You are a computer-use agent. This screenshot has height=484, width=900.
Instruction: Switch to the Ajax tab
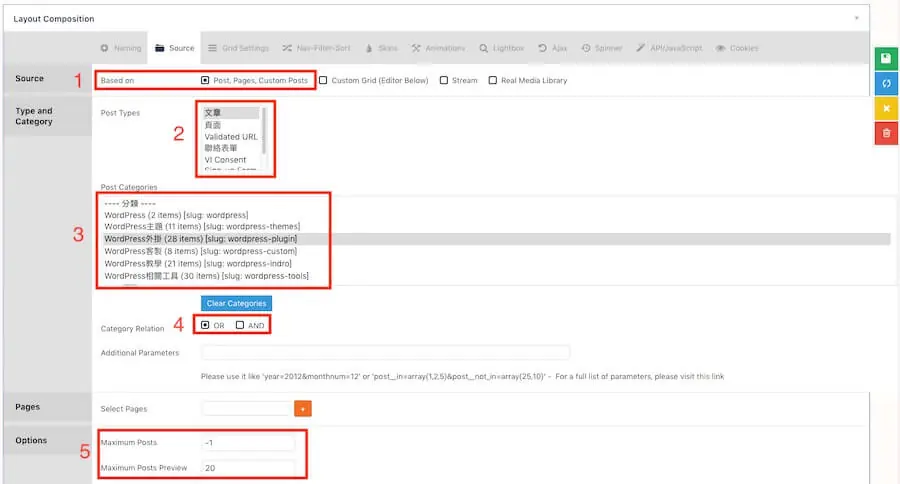pyautogui.click(x=552, y=48)
